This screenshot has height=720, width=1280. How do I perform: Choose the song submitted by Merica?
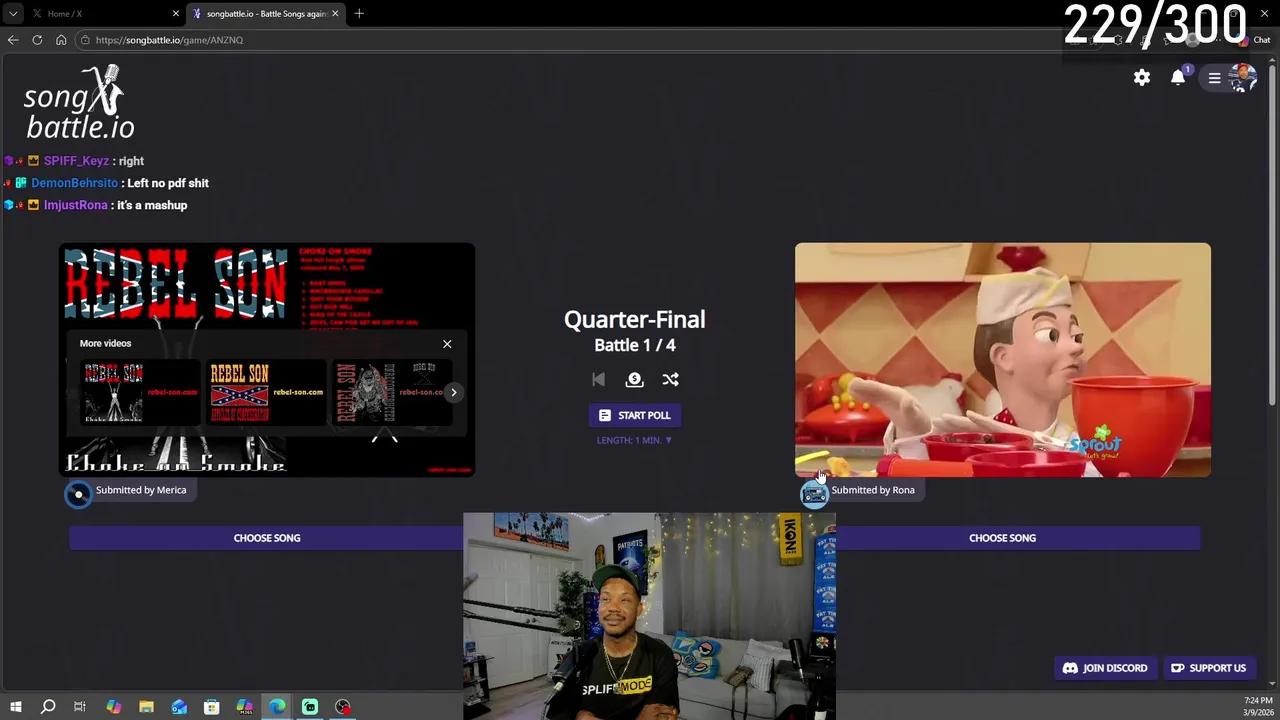pos(267,538)
